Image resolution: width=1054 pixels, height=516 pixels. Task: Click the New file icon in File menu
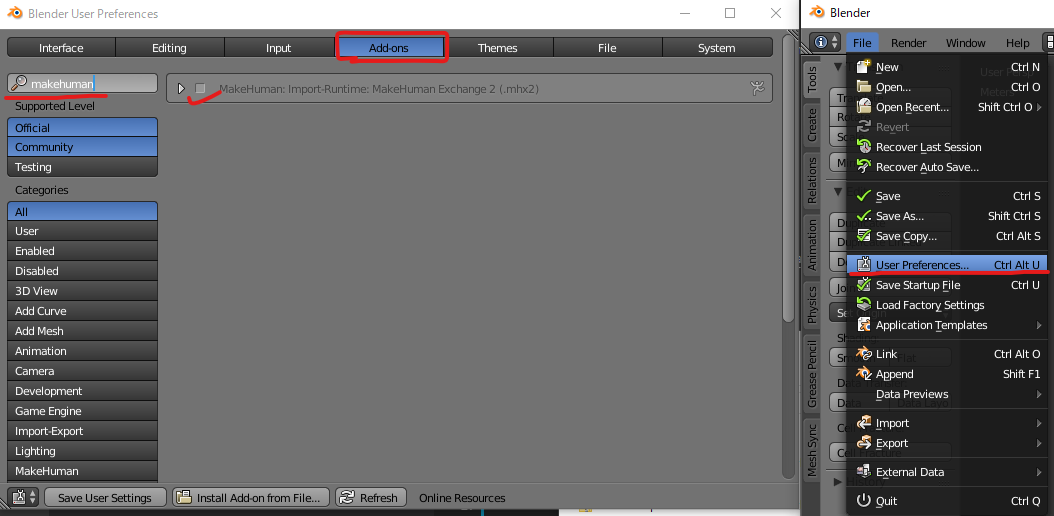[x=864, y=67]
